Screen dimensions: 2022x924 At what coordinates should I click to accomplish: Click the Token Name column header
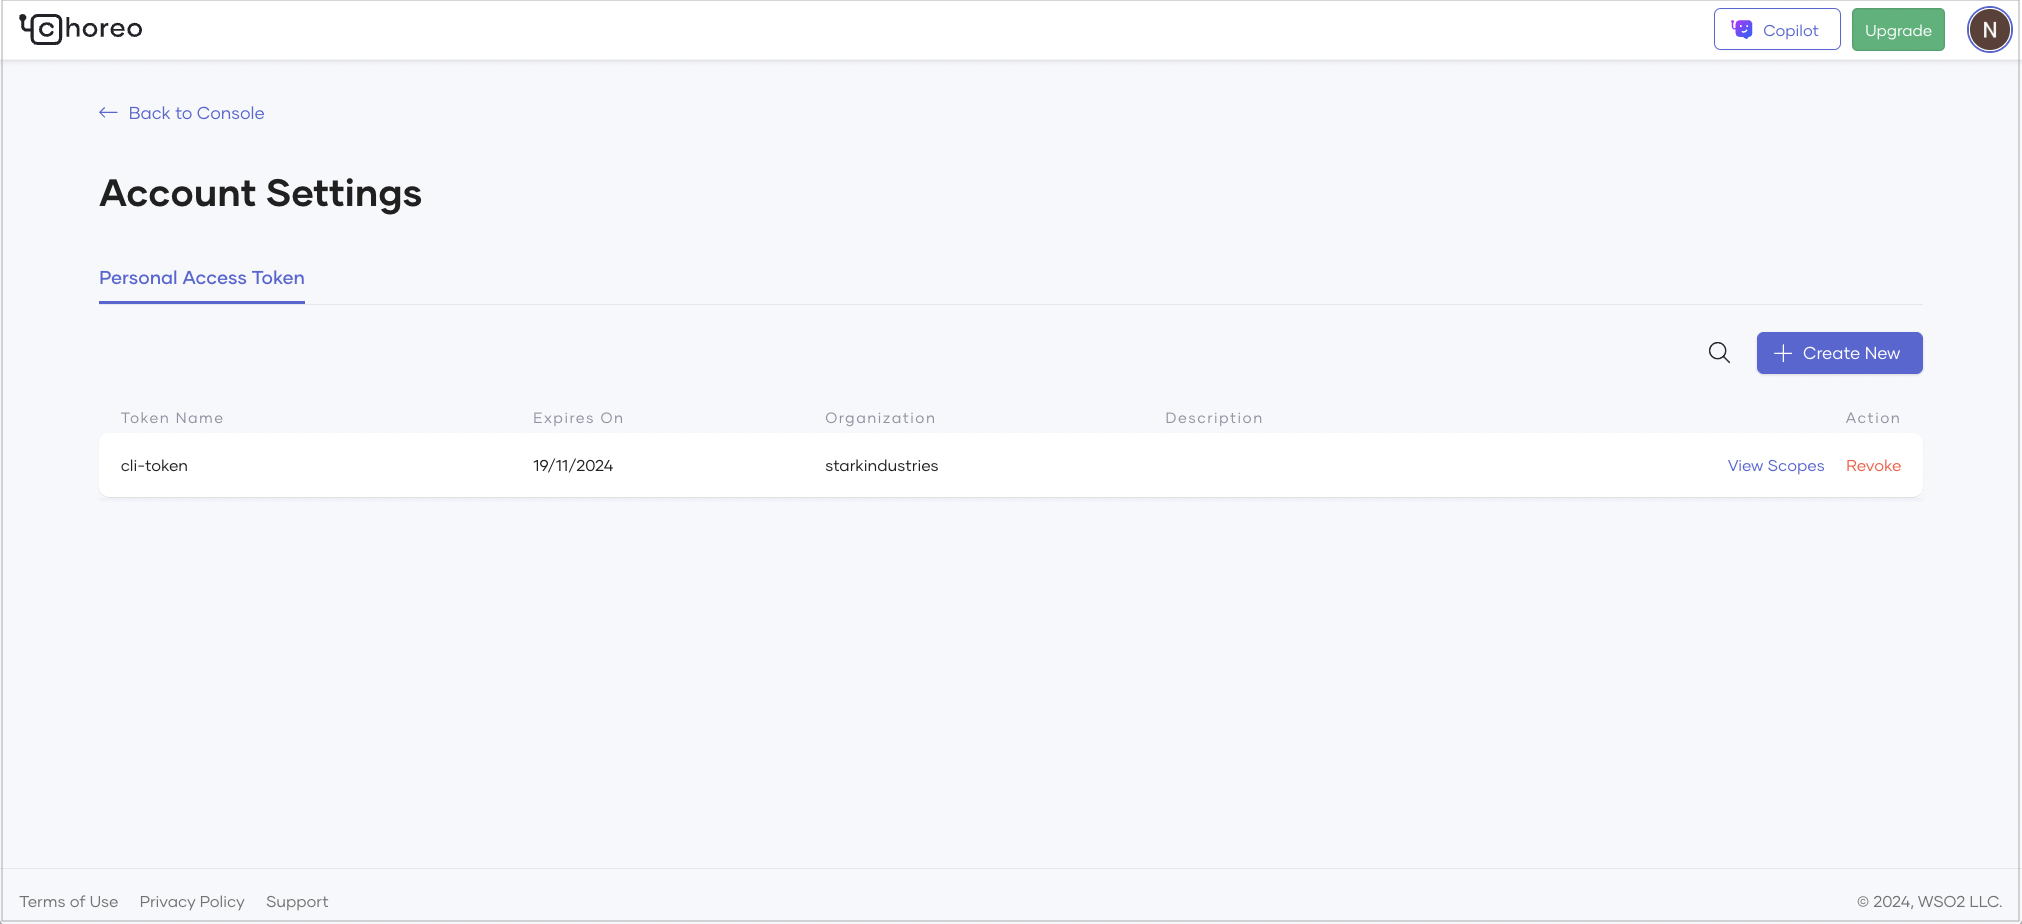click(x=171, y=417)
